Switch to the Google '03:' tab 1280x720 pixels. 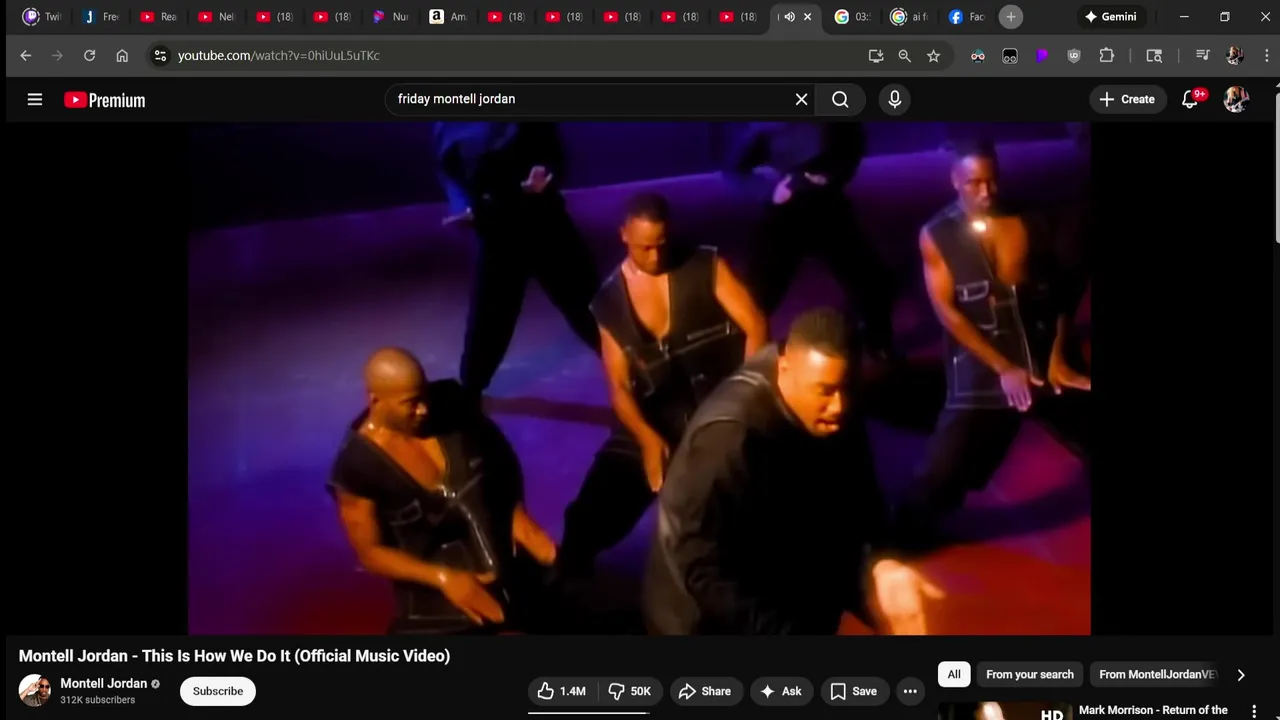[853, 17]
